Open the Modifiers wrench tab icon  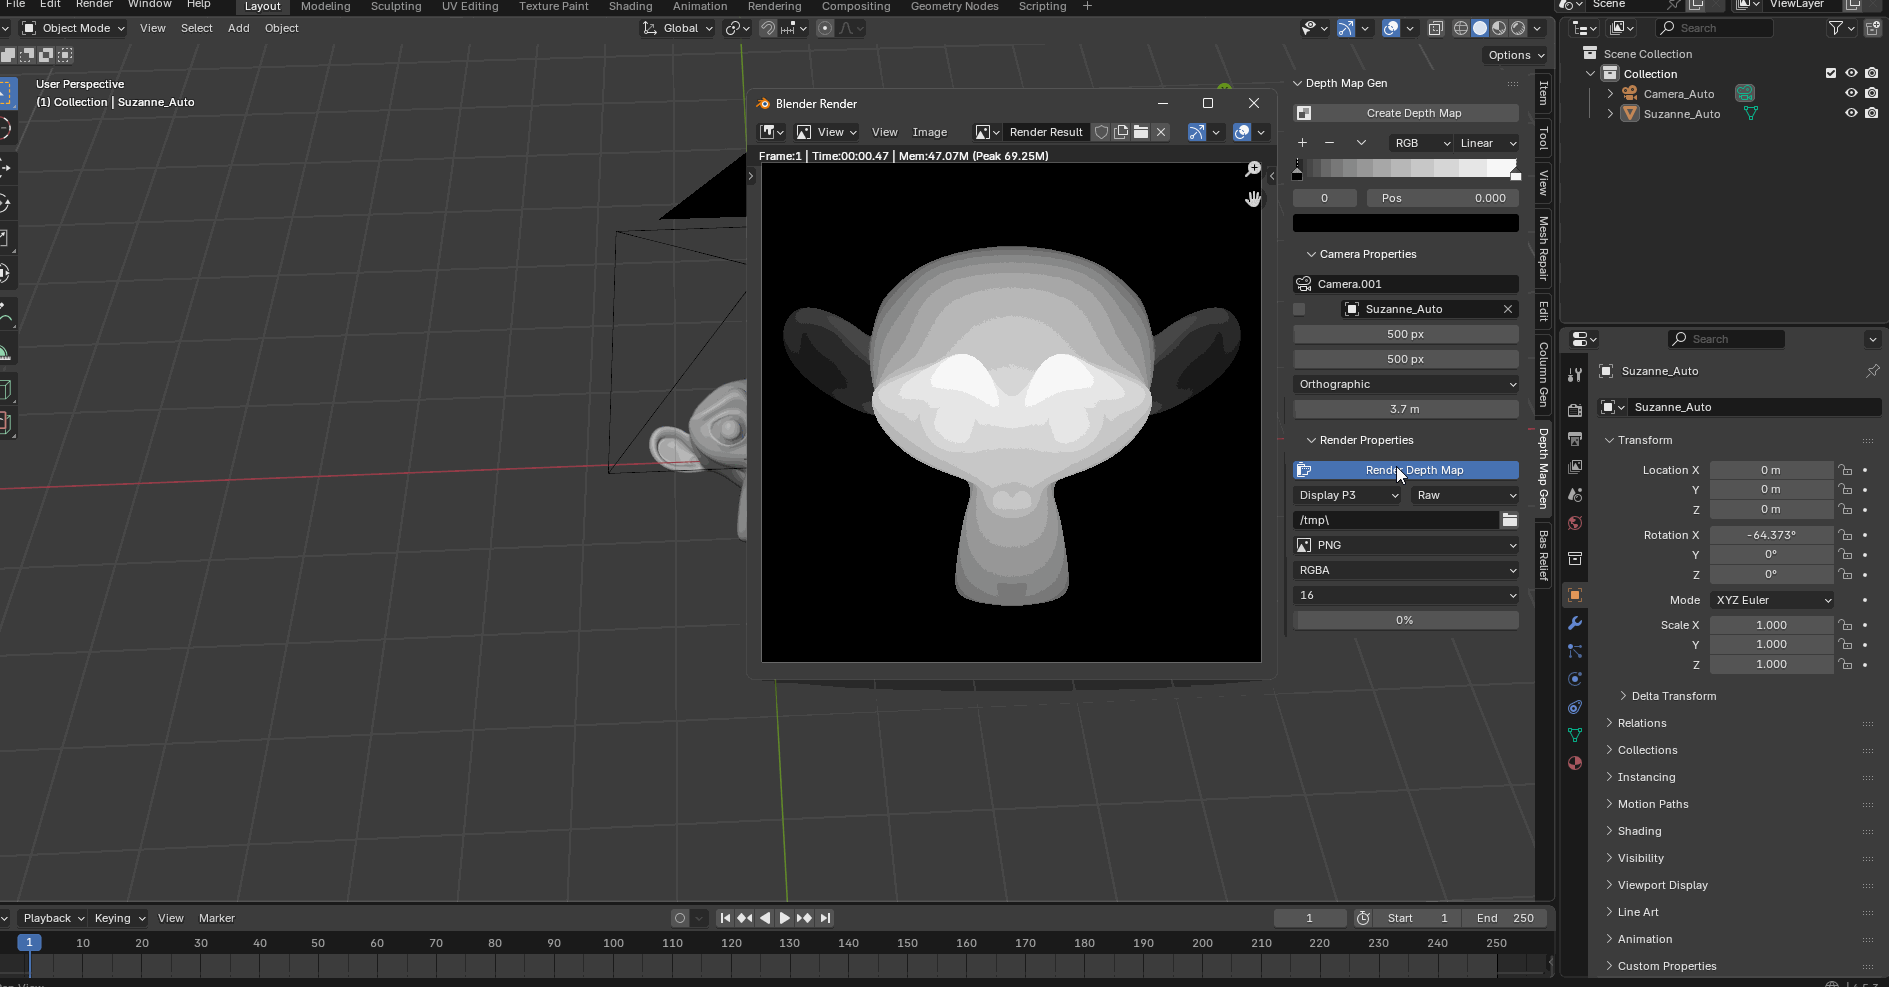[1575, 623]
